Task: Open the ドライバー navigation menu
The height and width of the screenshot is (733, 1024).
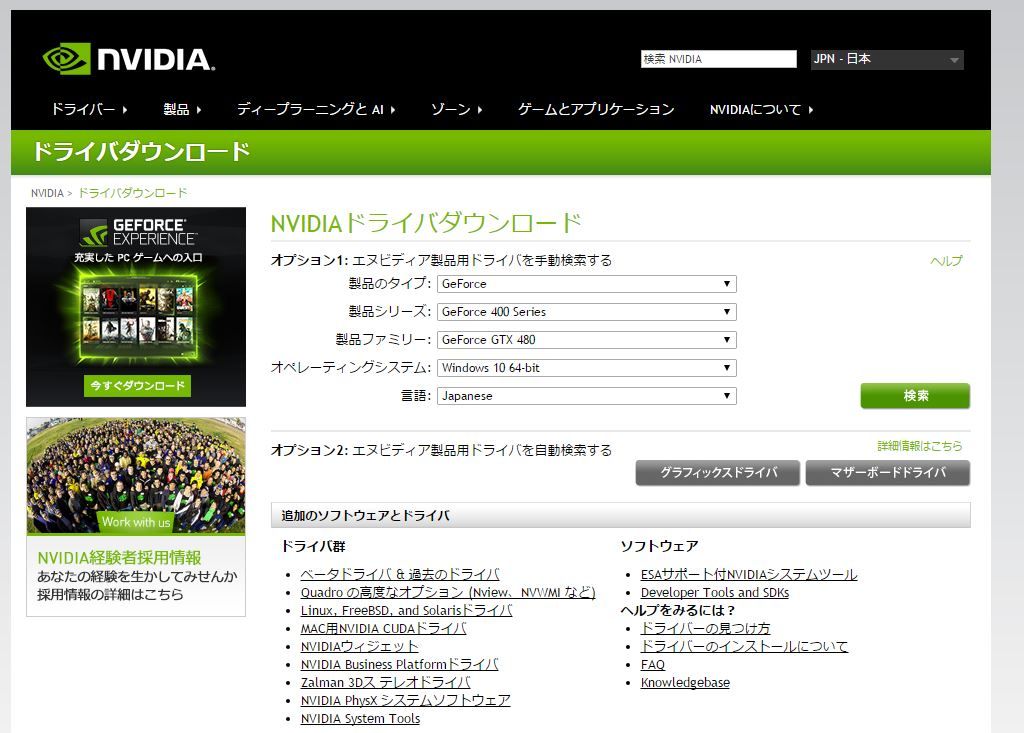Action: tap(89, 109)
